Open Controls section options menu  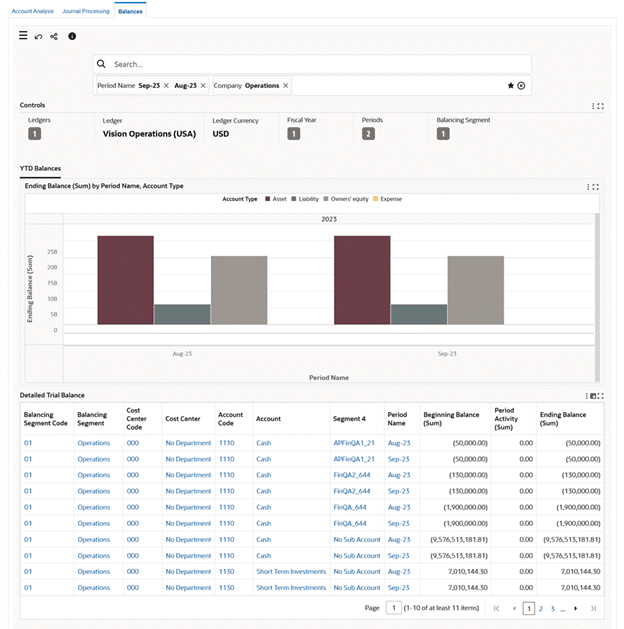pyautogui.click(x=593, y=106)
